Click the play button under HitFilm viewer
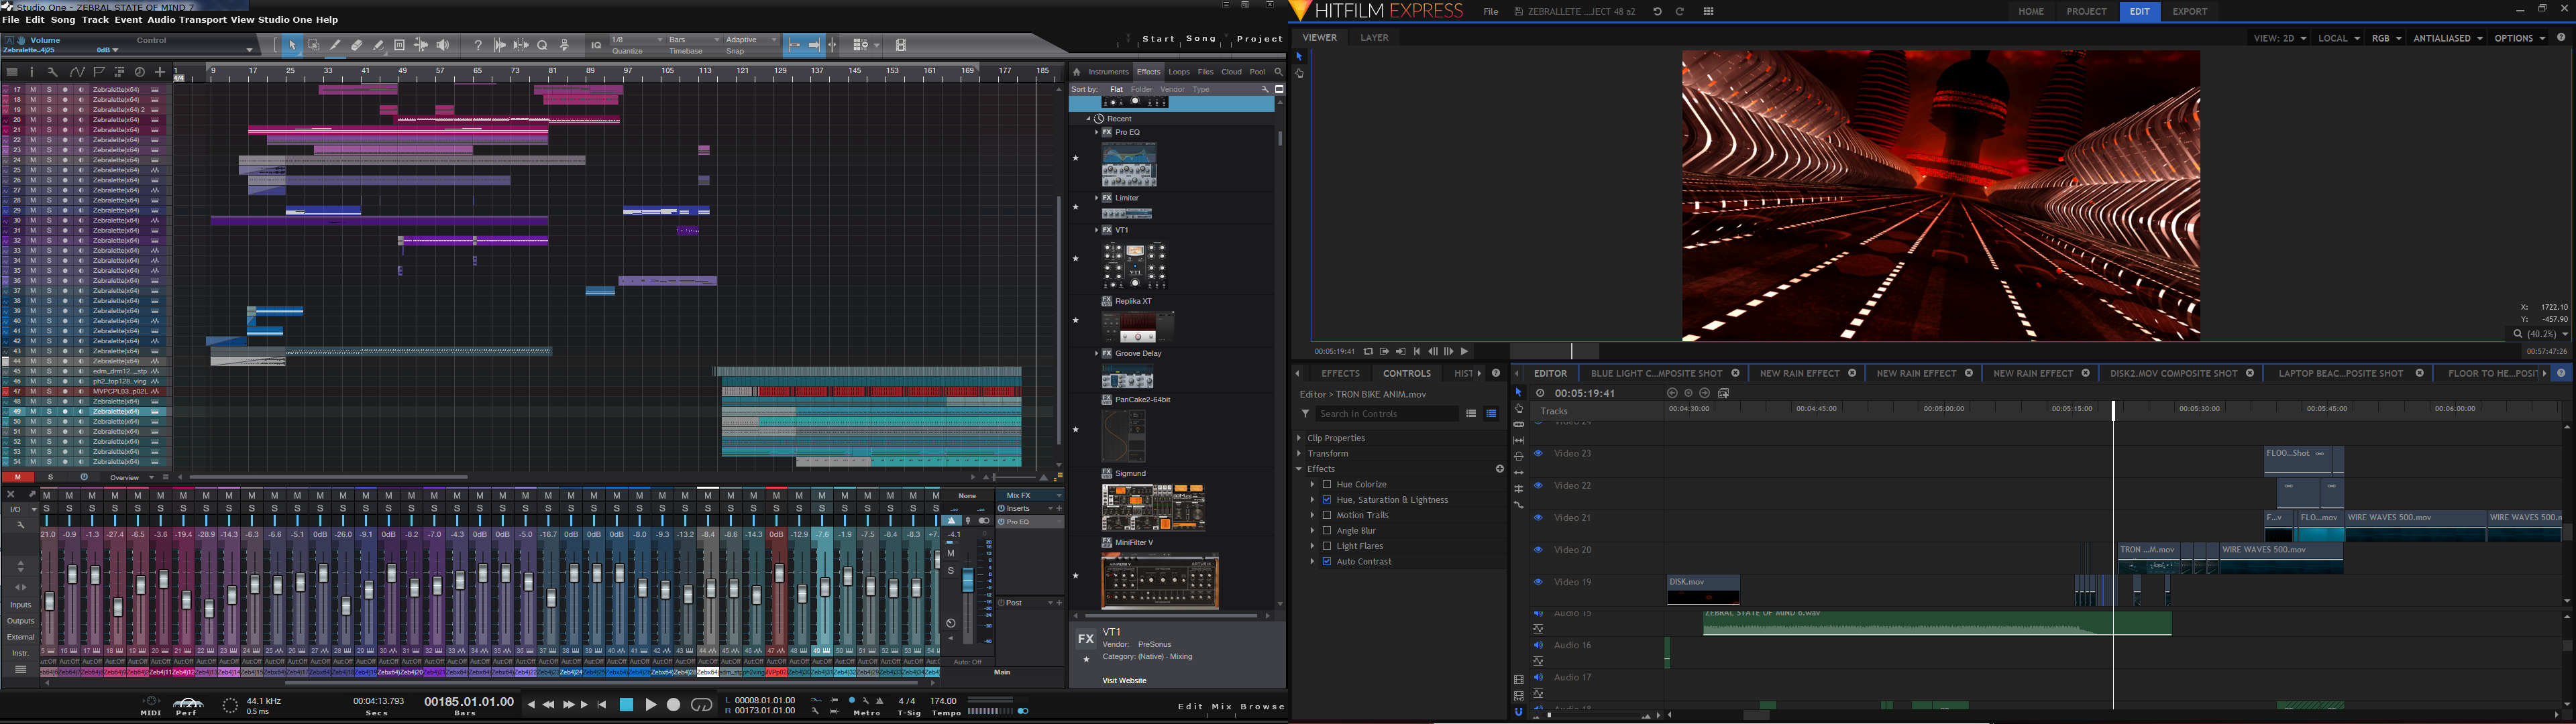 click(x=1465, y=351)
